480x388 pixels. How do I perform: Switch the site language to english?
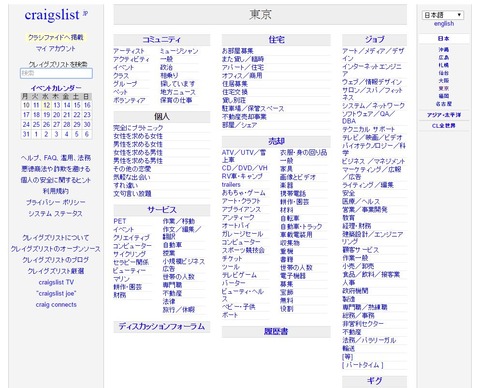coord(444,24)
